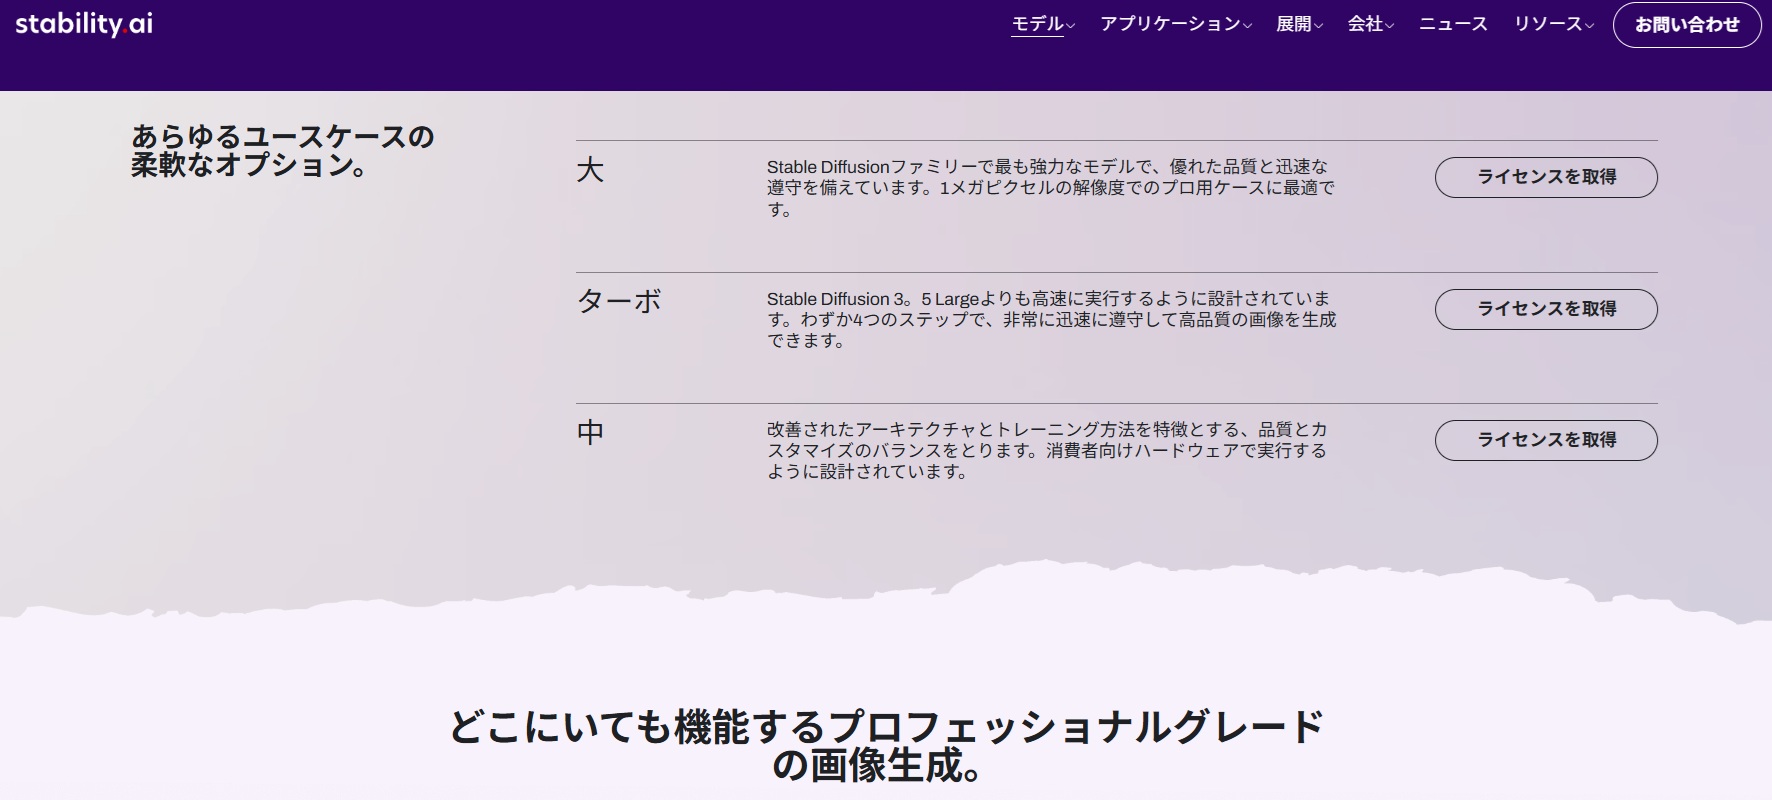
Task: Click the あらゆるユースケースの柔軟なオプション heading
Action: (x=283, y=151)
